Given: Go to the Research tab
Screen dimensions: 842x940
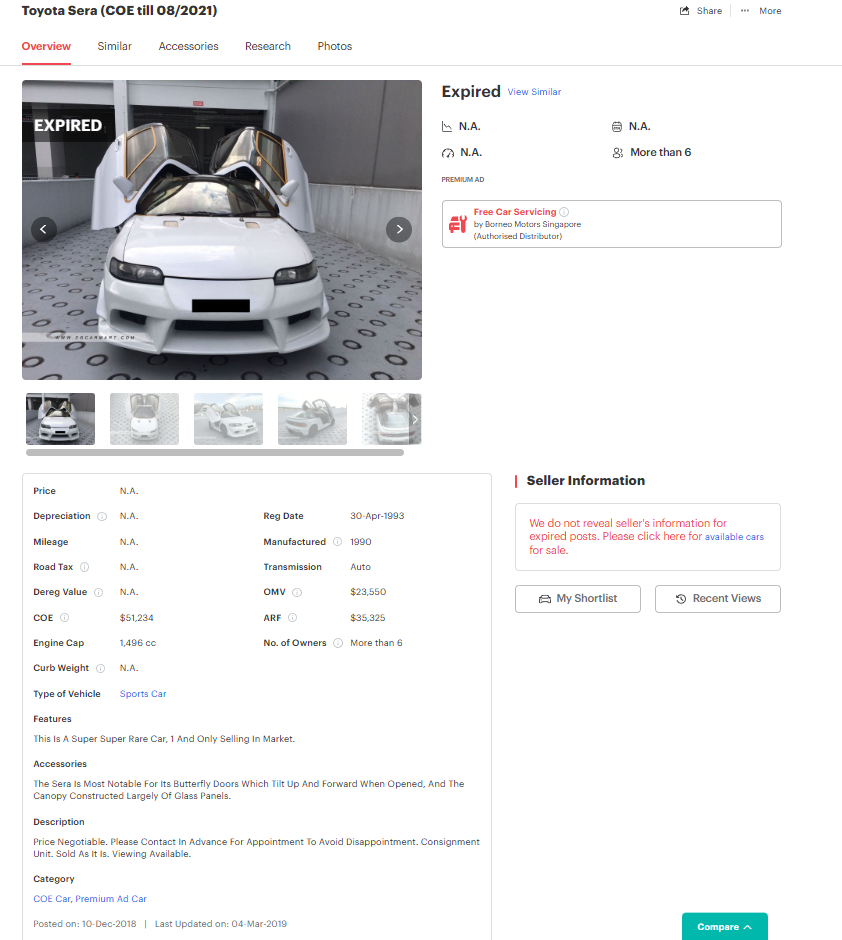Looking at the screenshot, I should 268,46.
